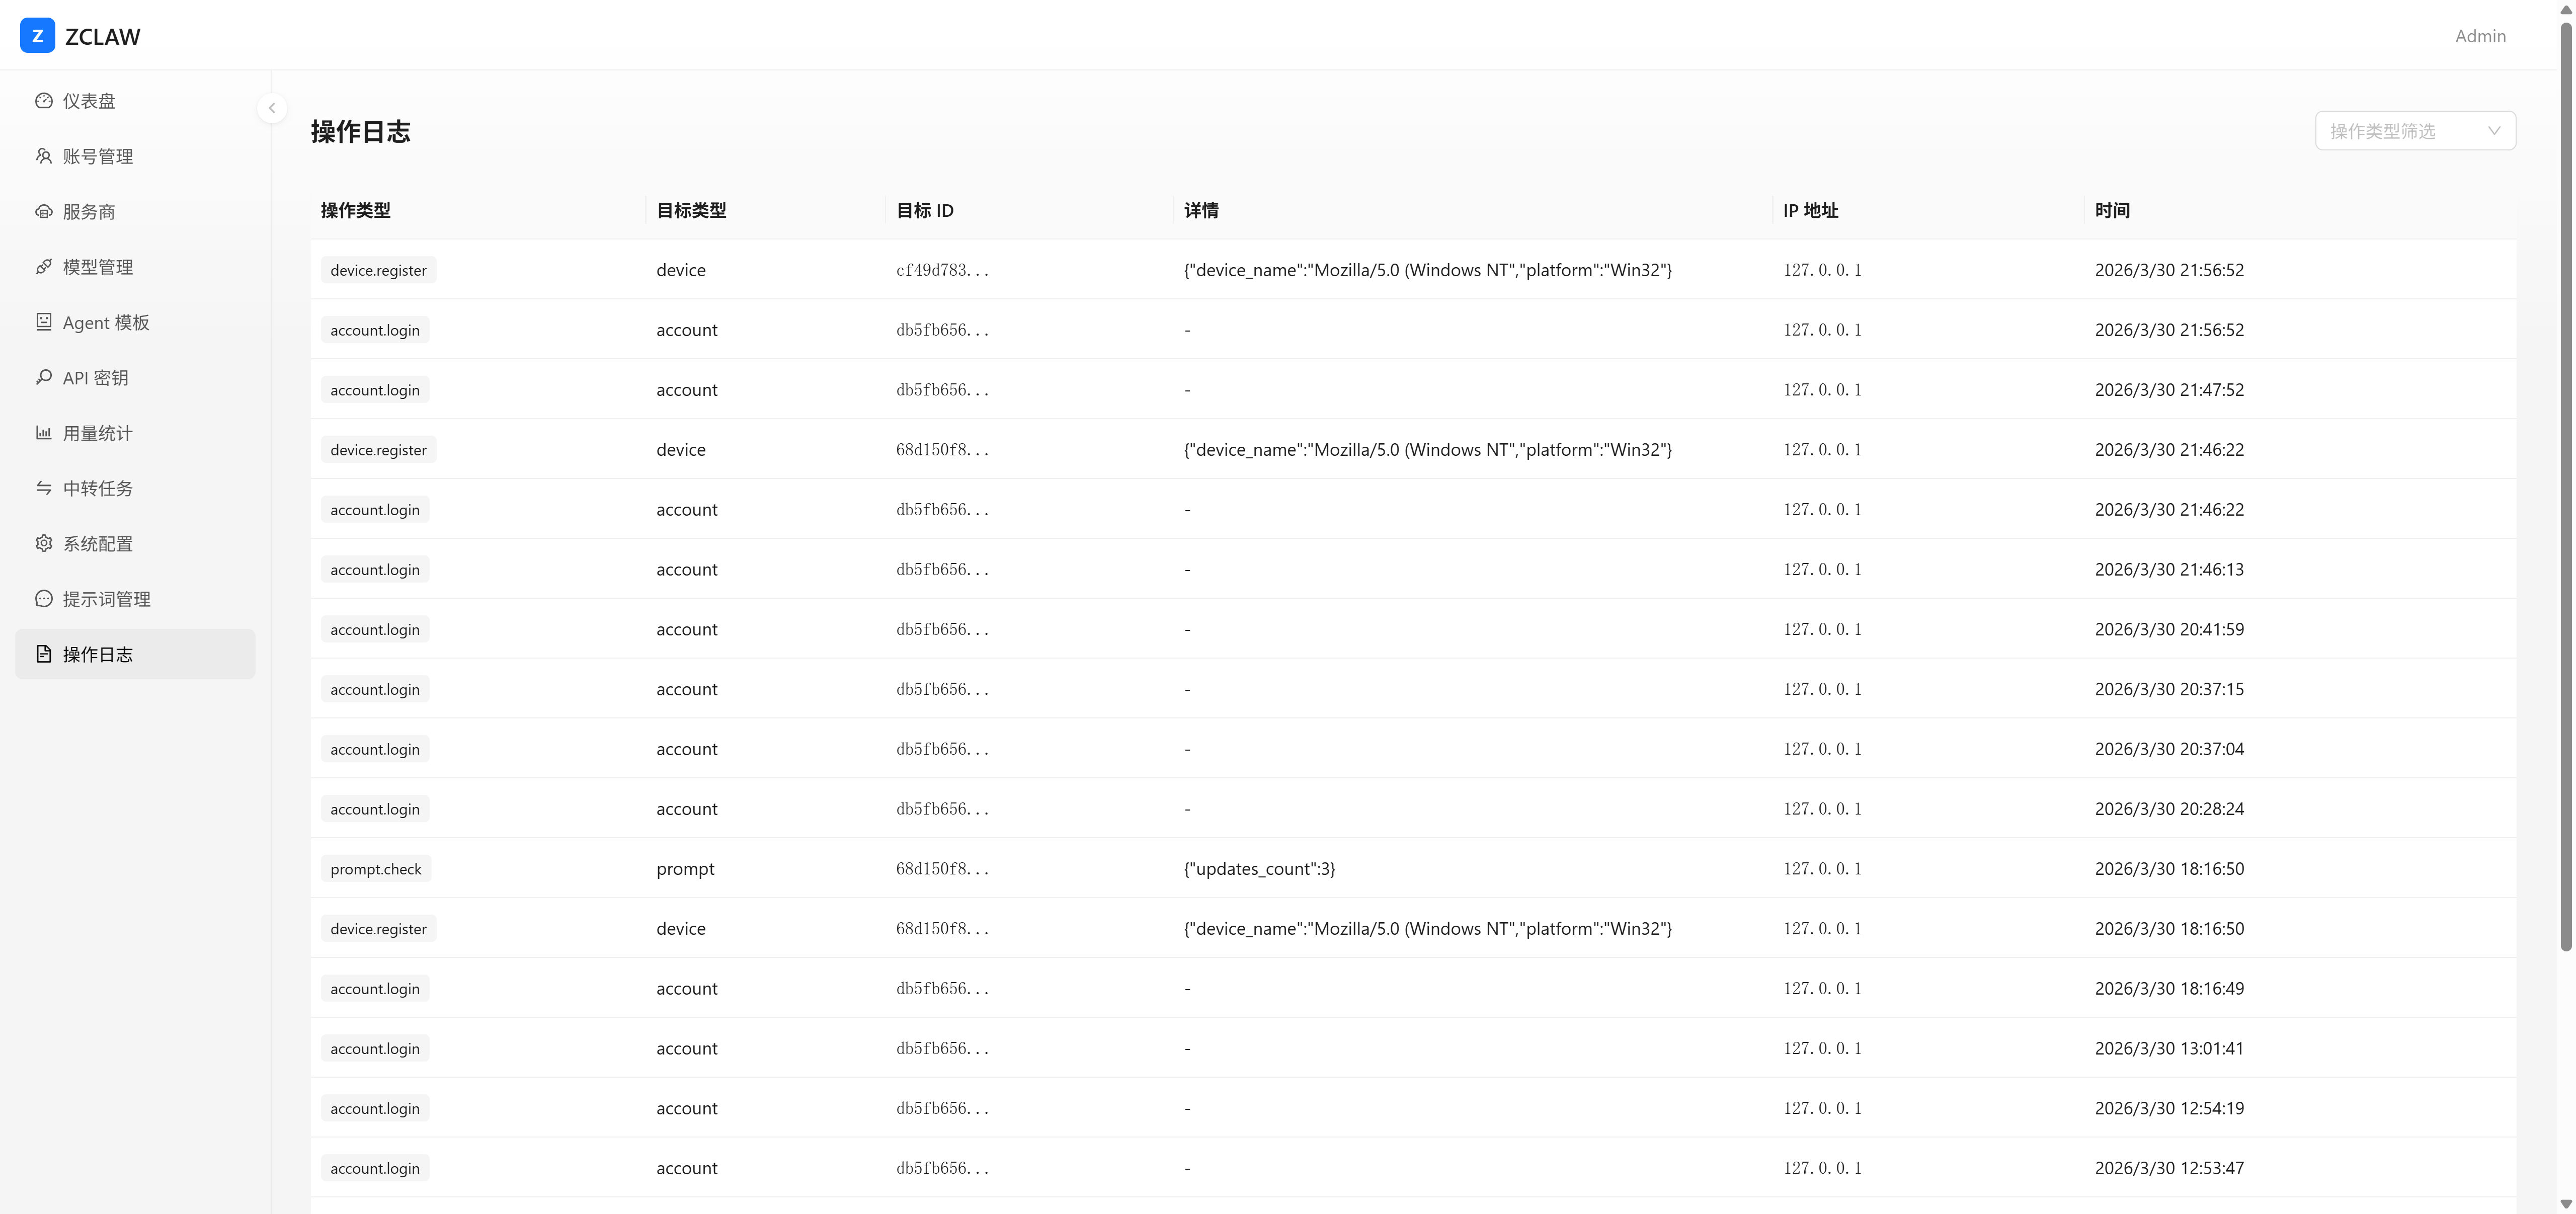Click the prompt management chat bubble icon
The image size is (2576, 1214).
click(43, 599)
